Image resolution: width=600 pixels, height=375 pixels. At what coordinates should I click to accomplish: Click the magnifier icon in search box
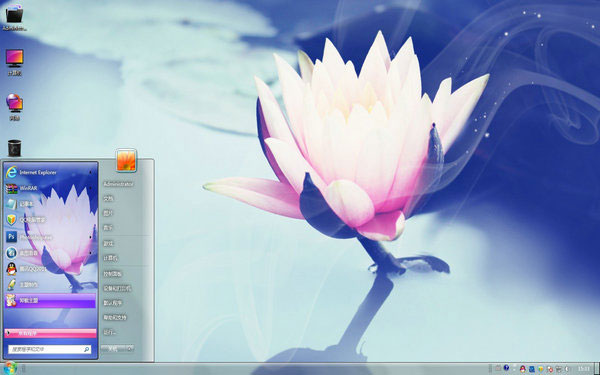click(86, 349)
